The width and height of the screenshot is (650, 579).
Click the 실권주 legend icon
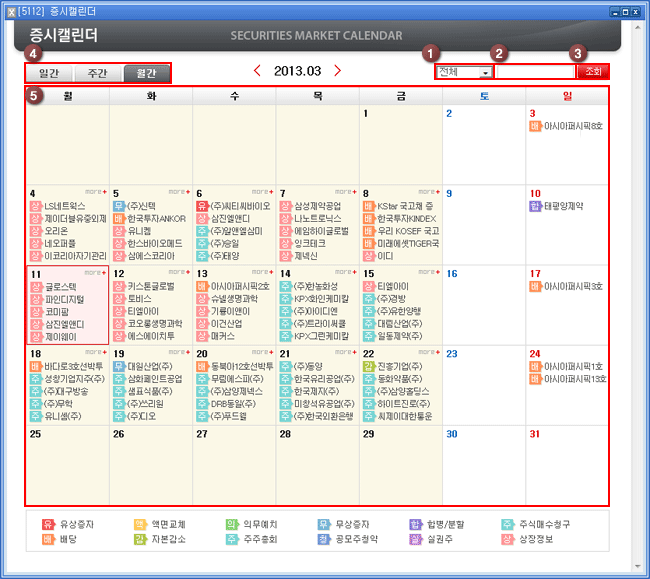pos(416,540)
